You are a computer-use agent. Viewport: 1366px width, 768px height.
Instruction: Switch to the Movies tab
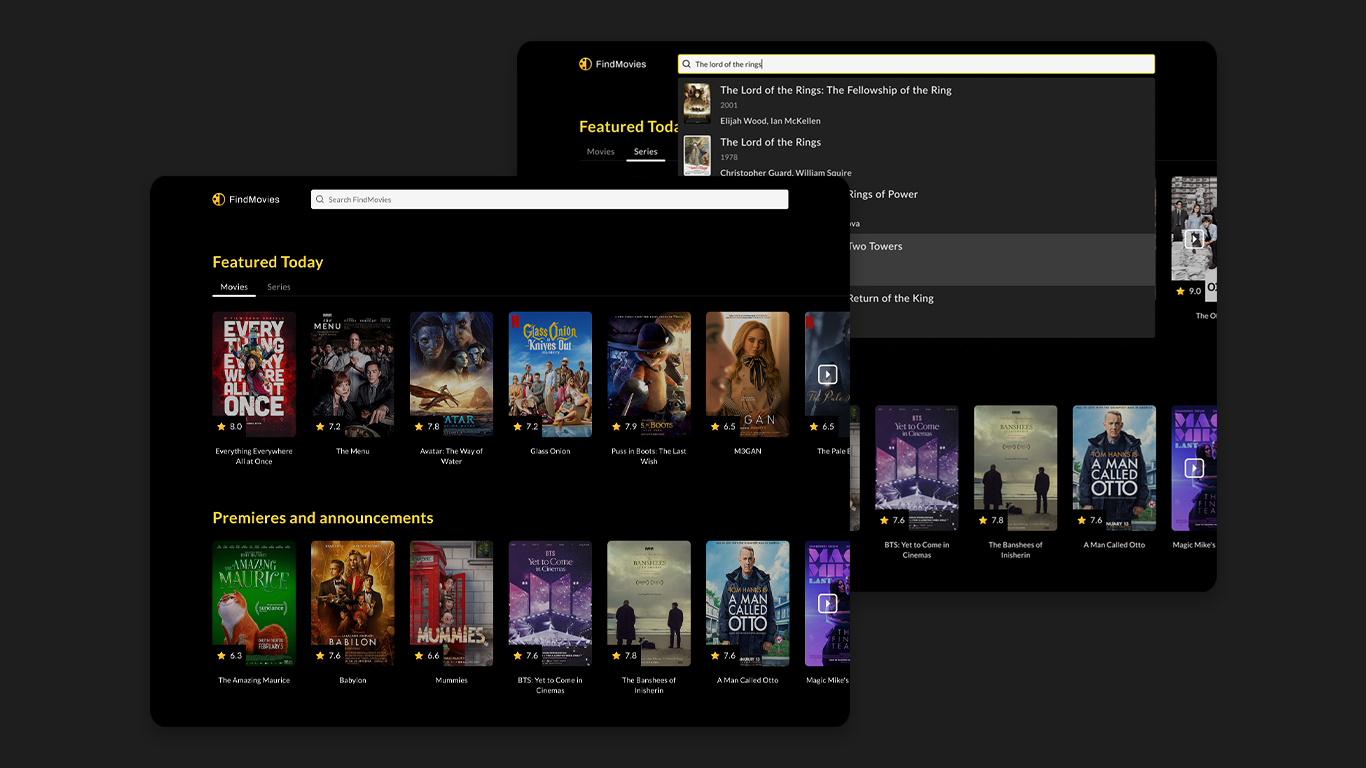(233, 287)
